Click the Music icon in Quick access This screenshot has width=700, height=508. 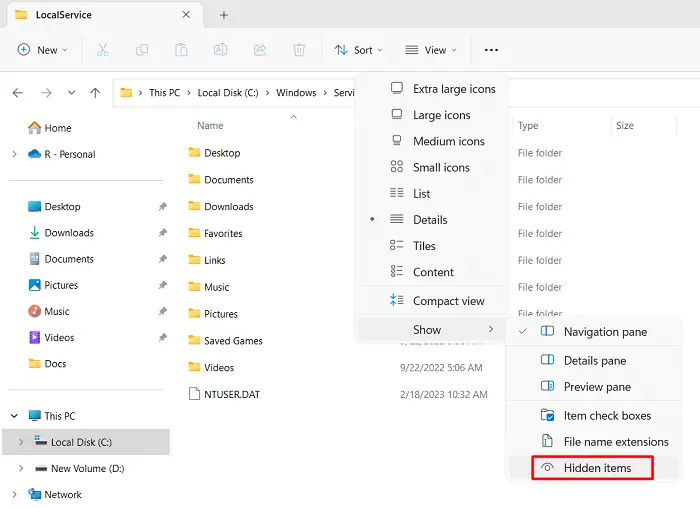34,311
